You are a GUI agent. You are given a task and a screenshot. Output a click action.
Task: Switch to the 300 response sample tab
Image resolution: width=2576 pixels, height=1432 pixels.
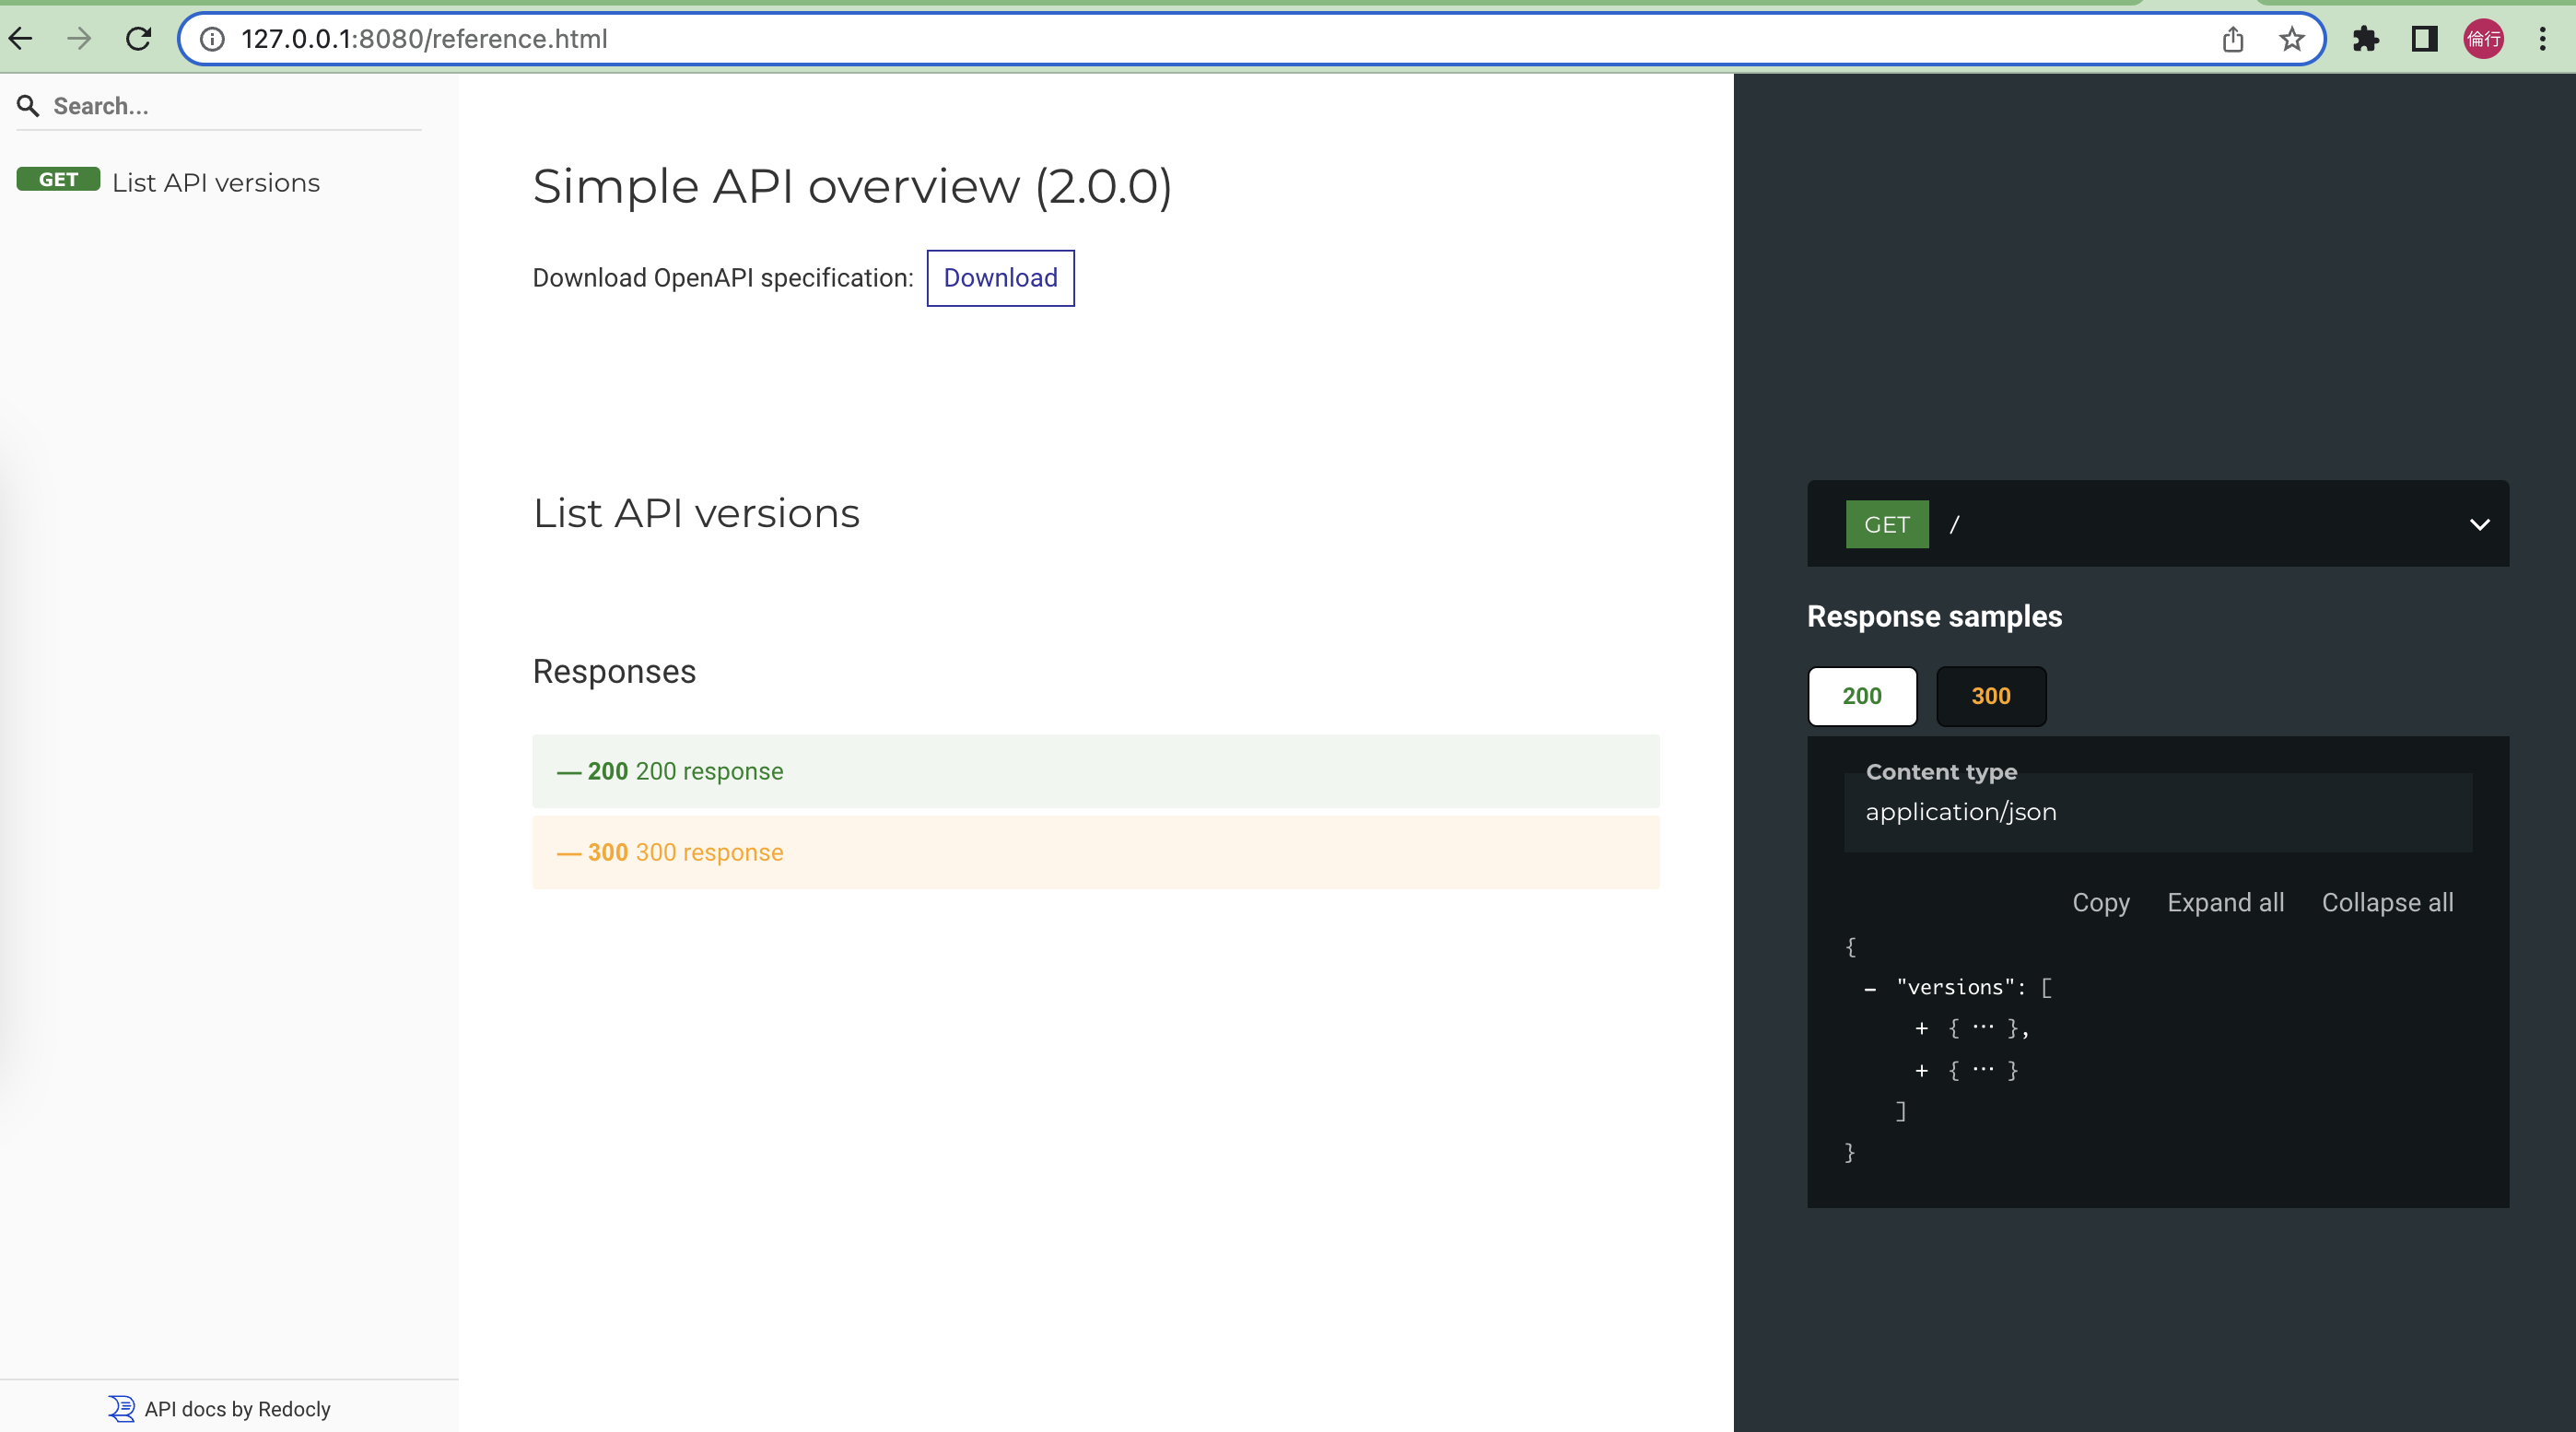(x=1990, y=696)
